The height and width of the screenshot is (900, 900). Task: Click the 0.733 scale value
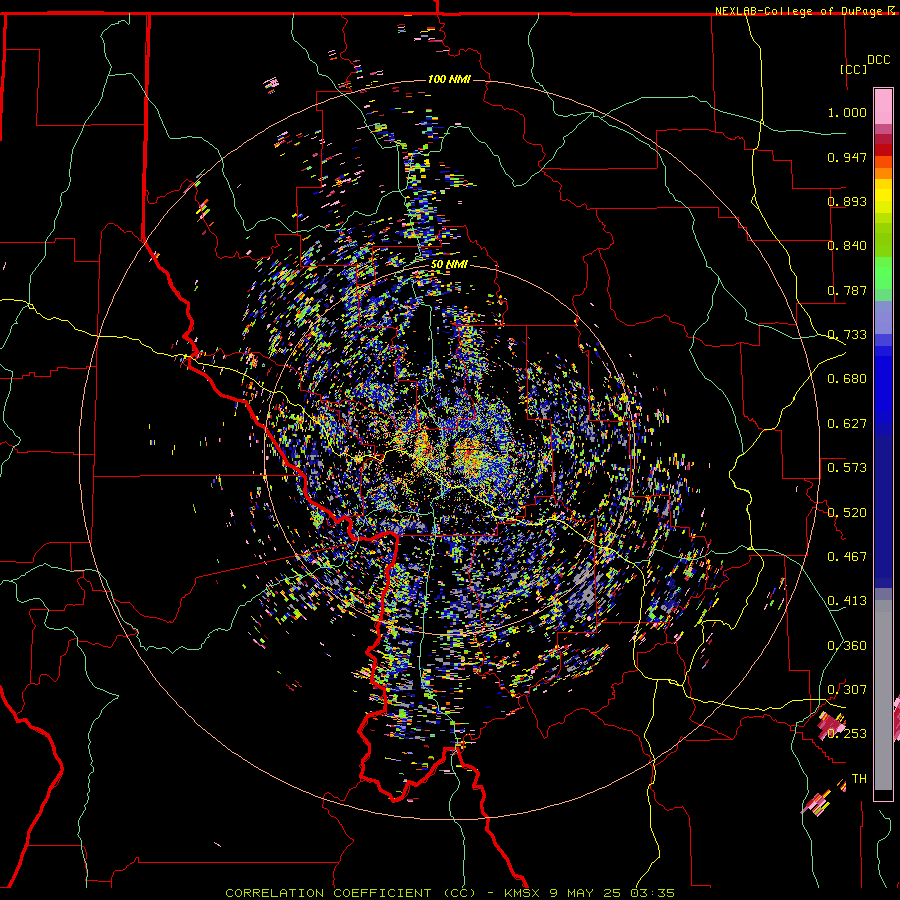pos(847,335)
